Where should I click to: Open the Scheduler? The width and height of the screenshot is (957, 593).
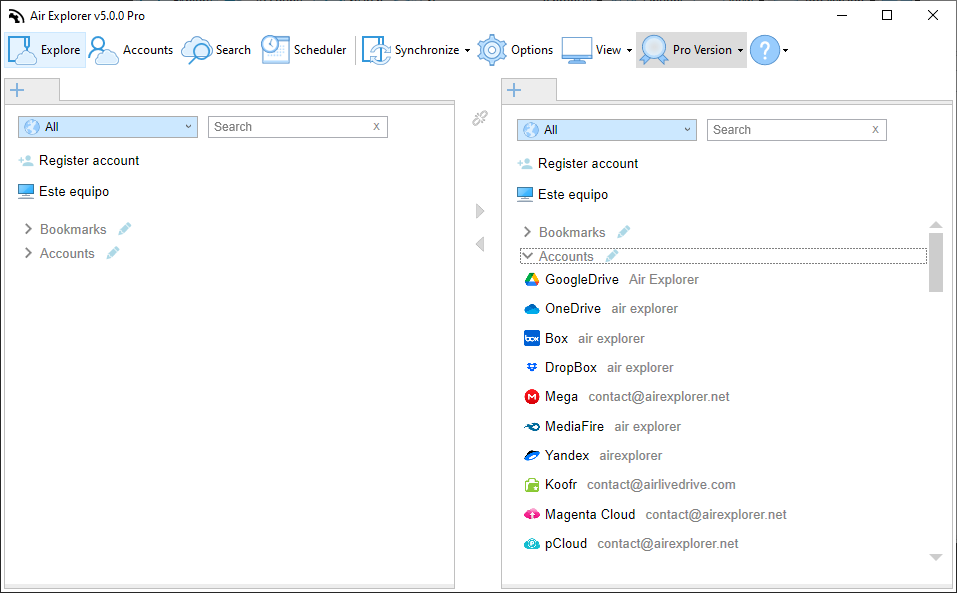point(303,50)
